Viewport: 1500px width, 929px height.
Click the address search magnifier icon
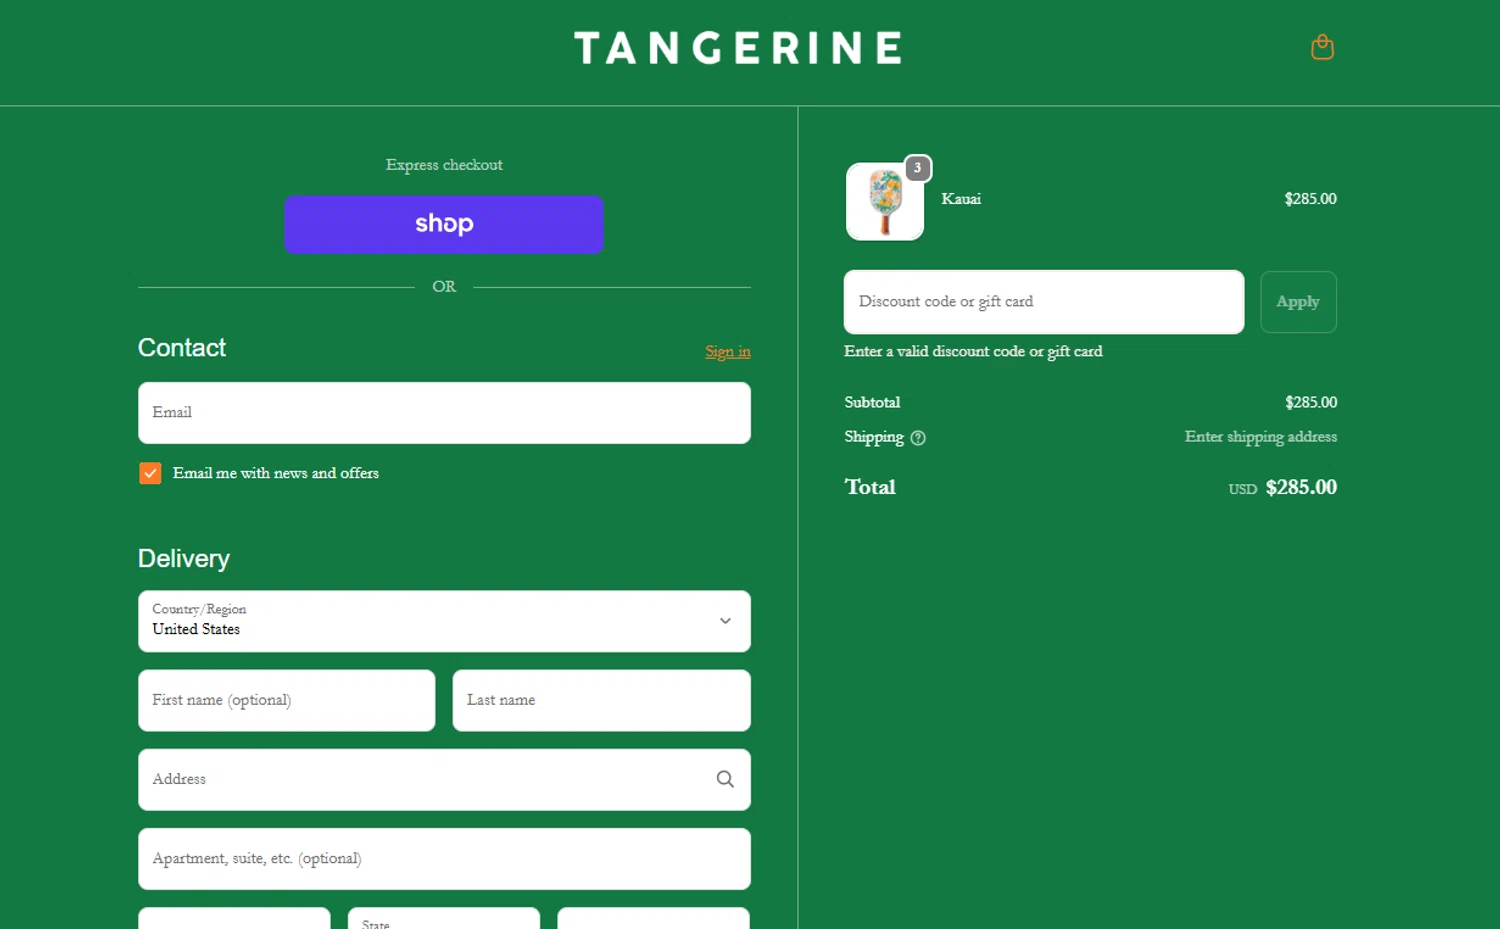click(x=725, y=779)
